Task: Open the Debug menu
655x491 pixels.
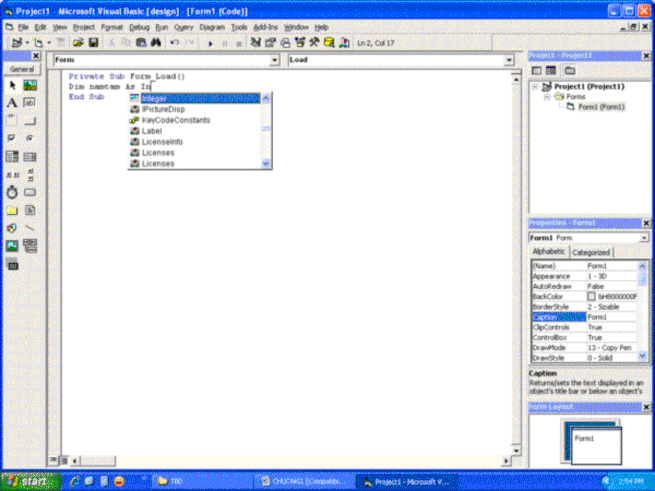Action: coord(139,27)
